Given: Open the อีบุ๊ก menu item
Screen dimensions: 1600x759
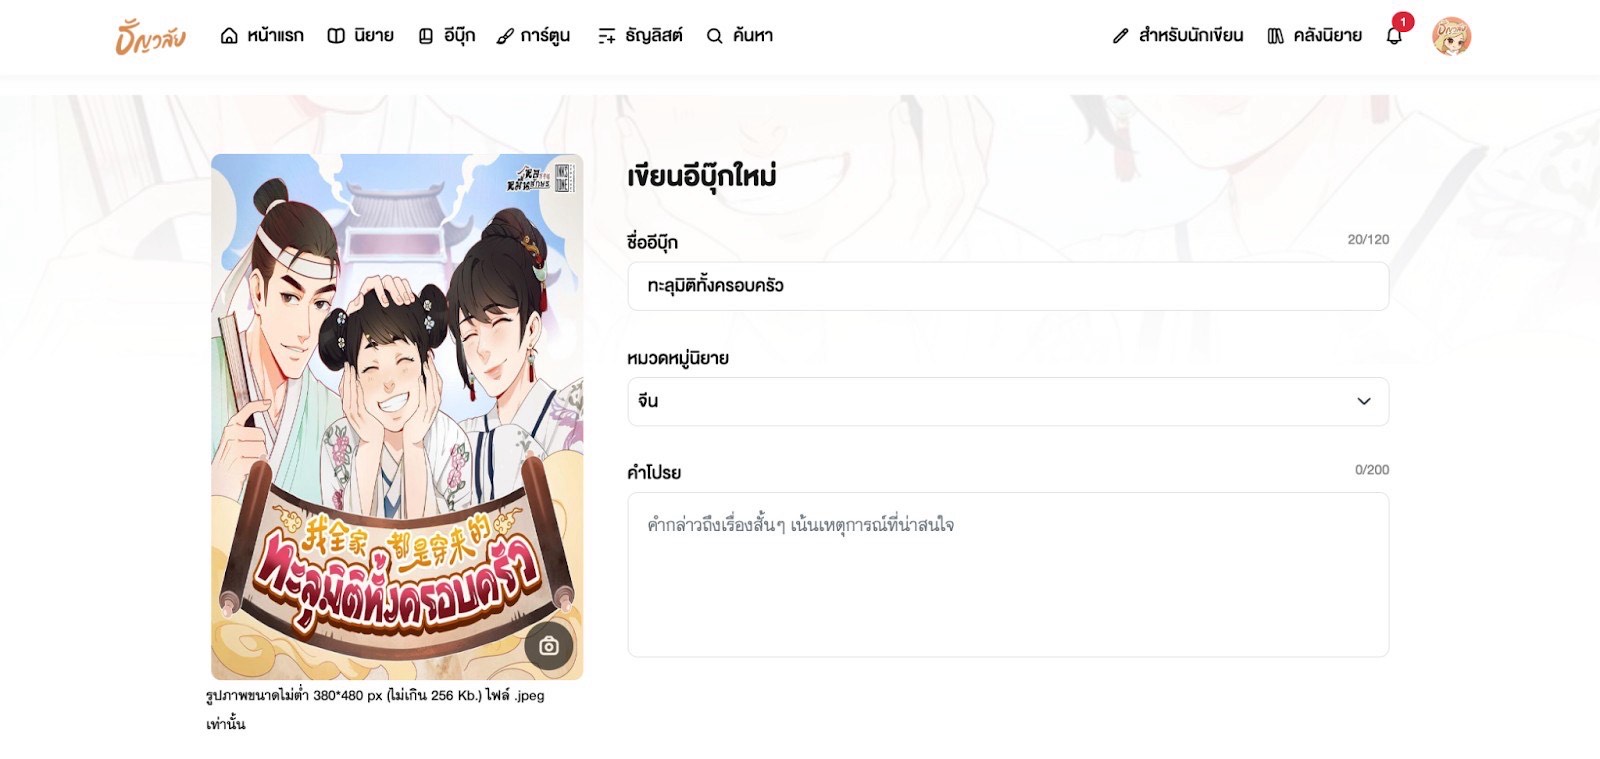Looking at the screenshot, I should 446,36.
